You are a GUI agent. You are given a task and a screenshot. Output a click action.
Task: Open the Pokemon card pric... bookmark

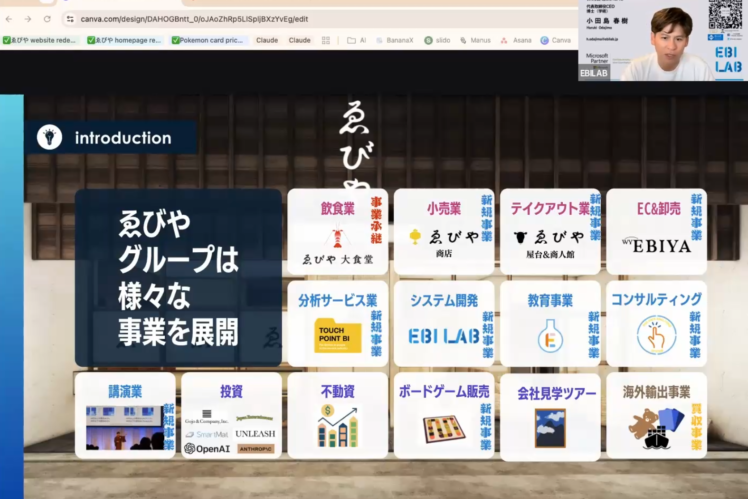point(207,40)
